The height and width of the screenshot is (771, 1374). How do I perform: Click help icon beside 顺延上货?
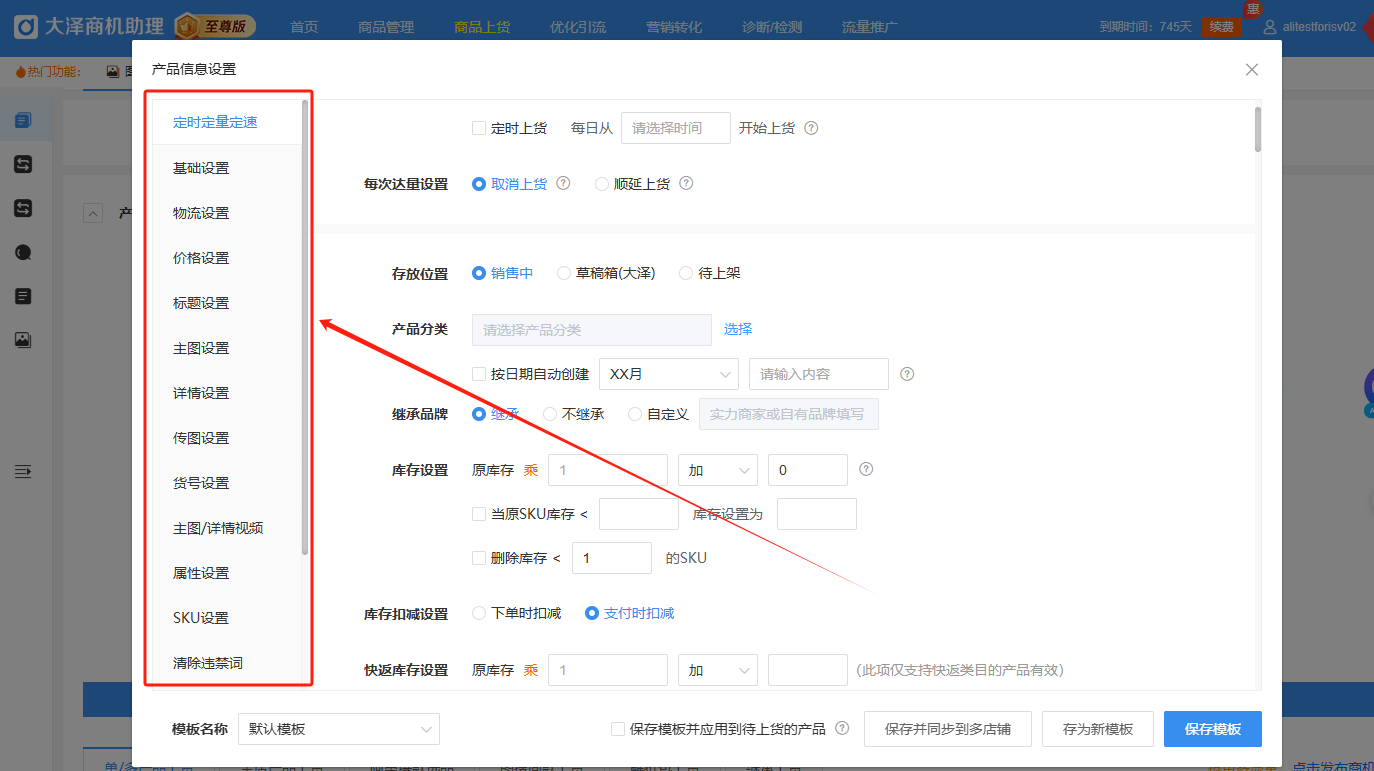click(686, 183)
